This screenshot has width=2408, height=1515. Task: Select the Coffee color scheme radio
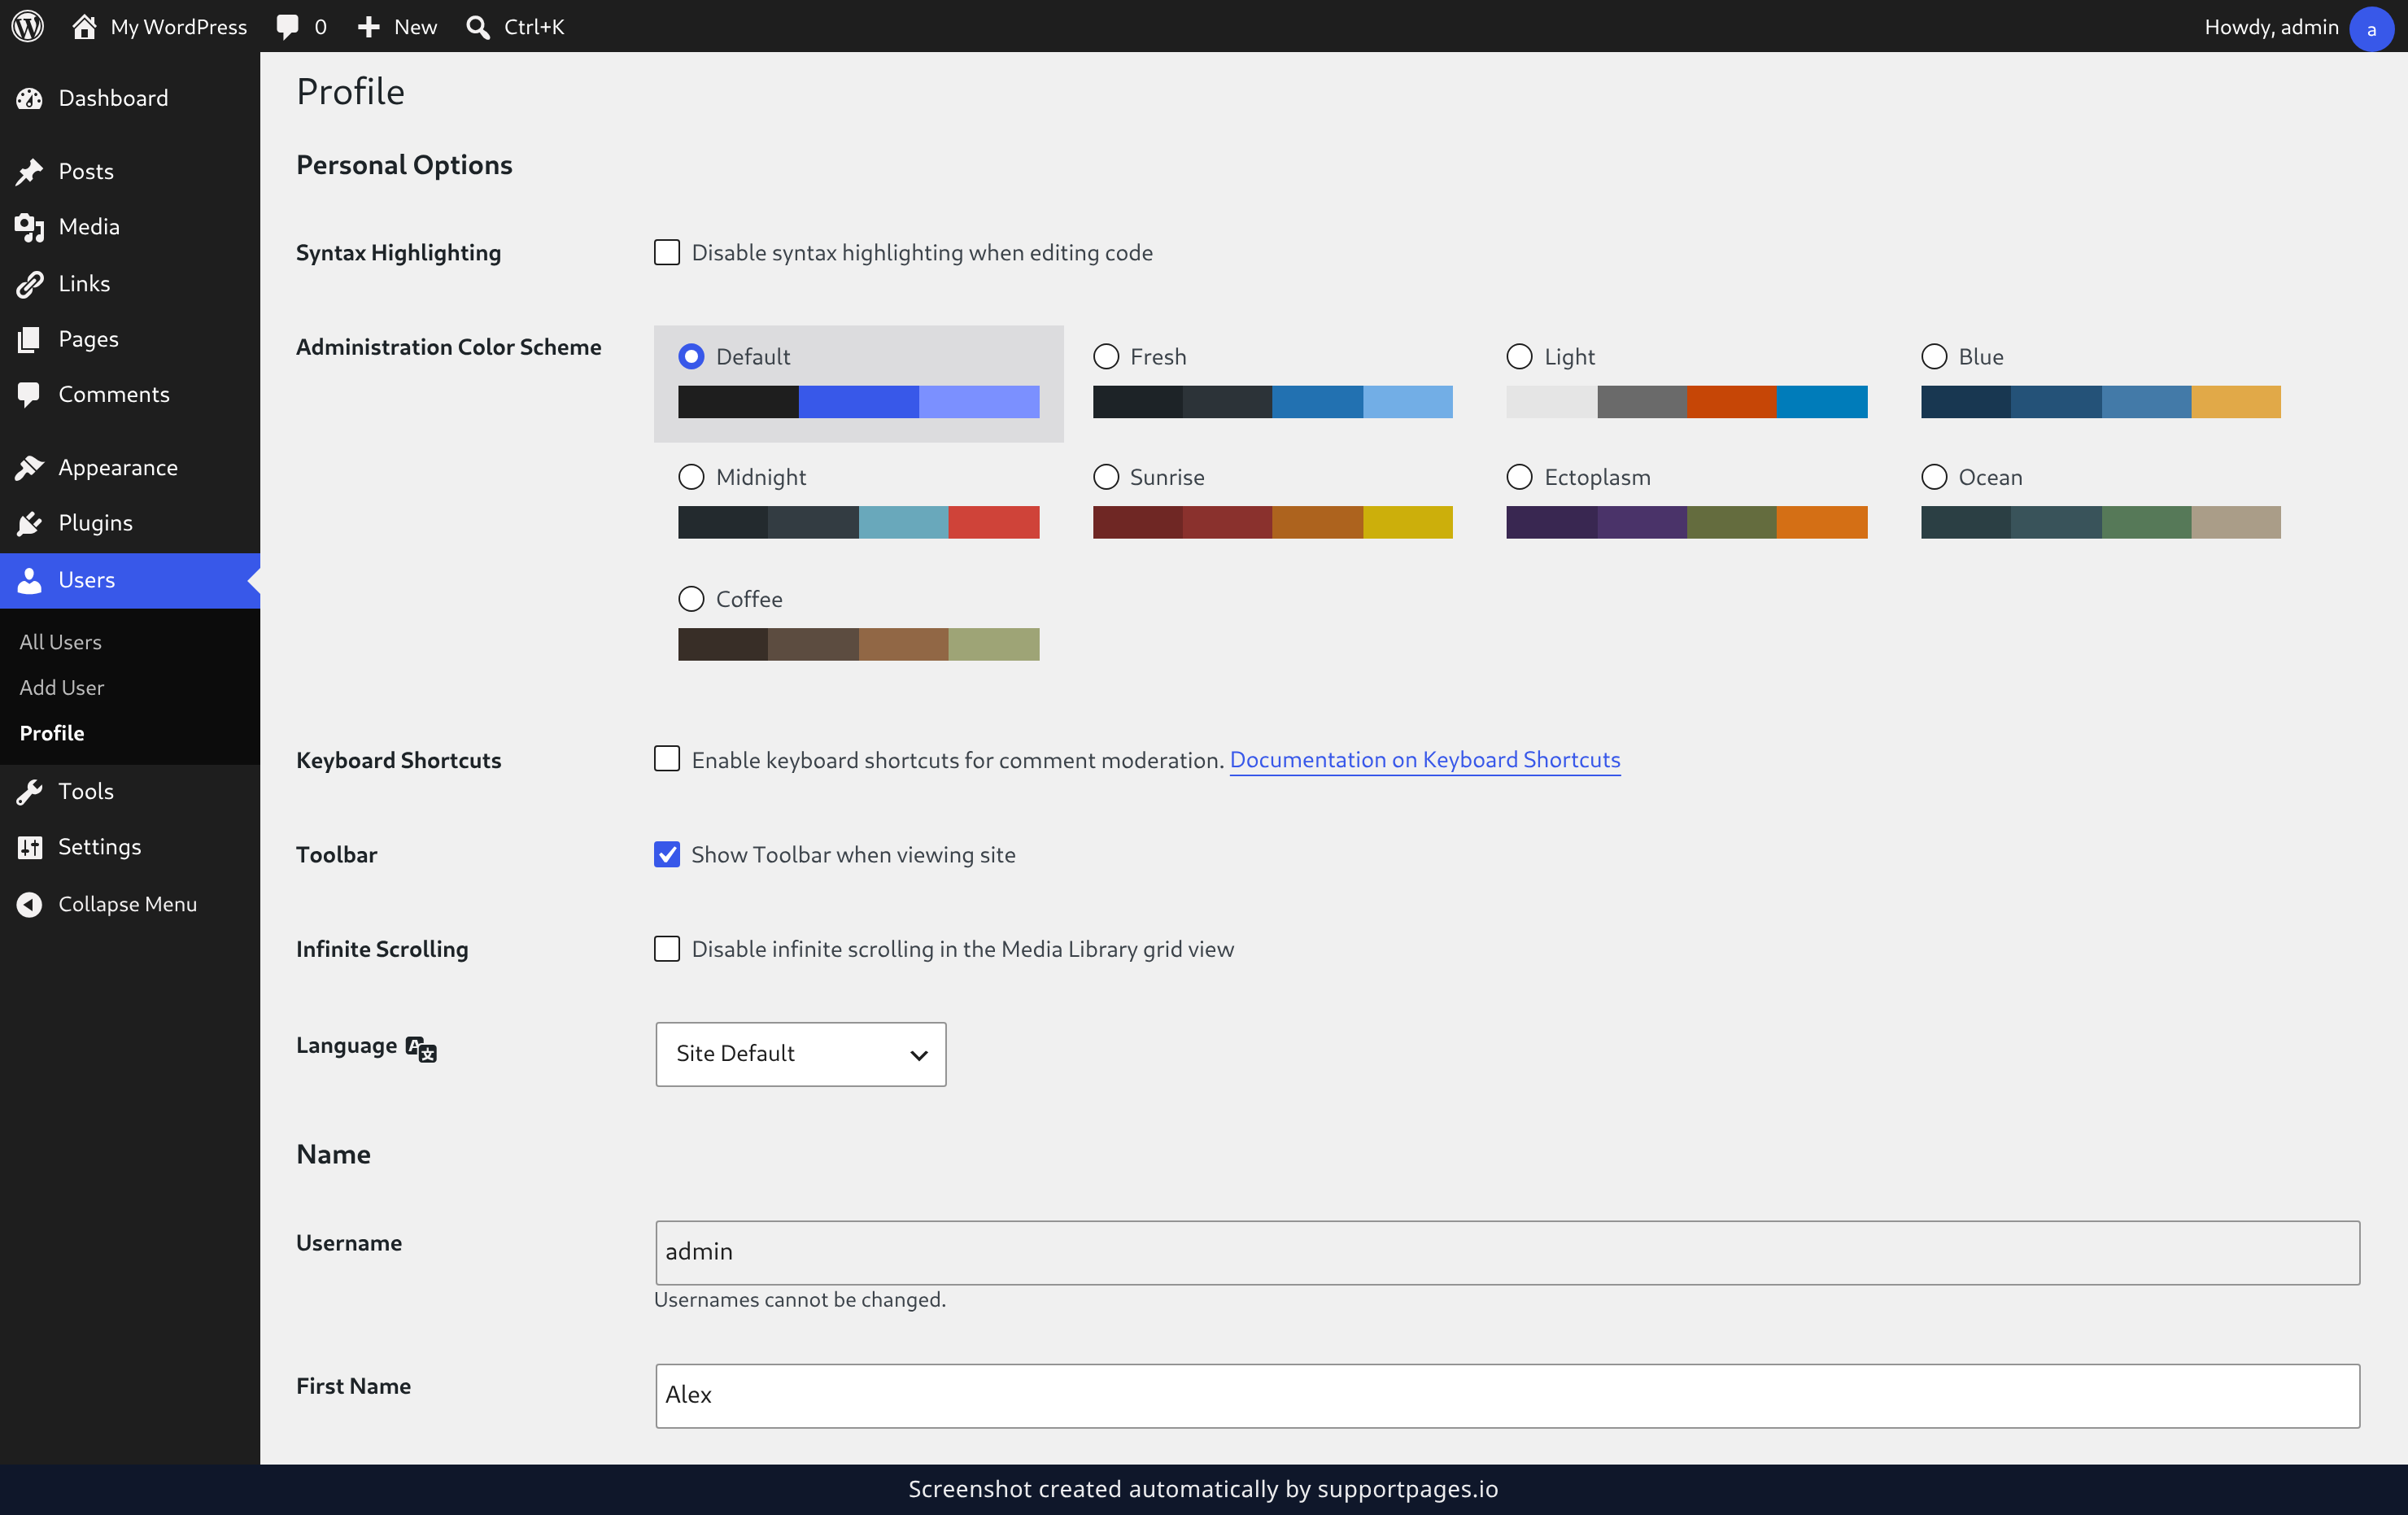[691, 599]
